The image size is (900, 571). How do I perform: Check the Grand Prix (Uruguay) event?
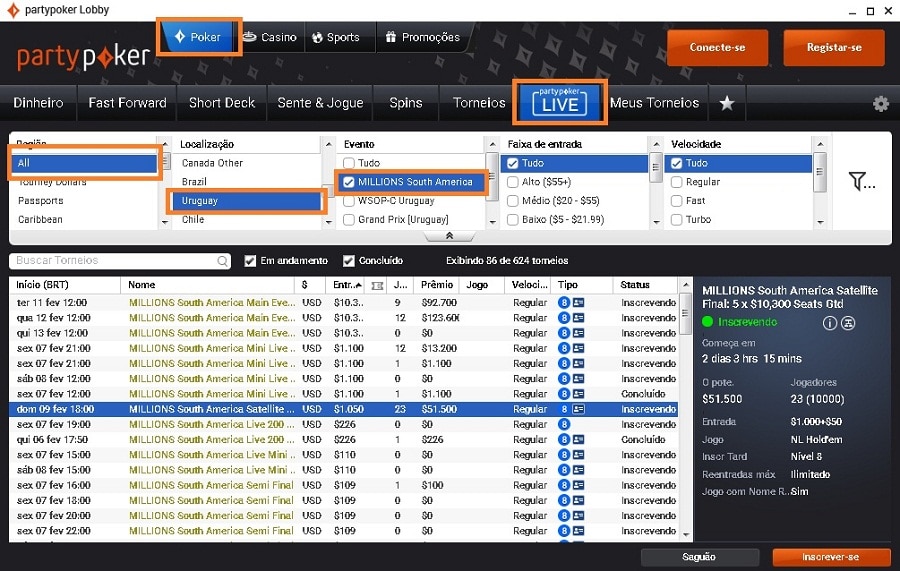[348, 220]
